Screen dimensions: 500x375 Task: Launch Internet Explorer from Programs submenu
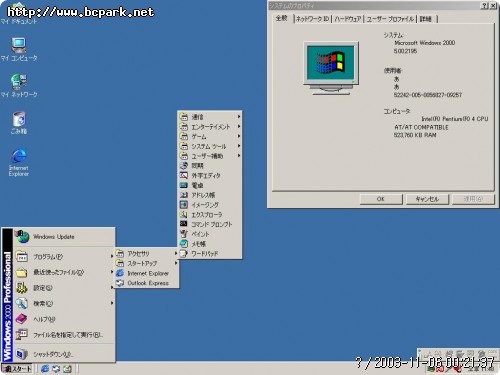pos(147,273)
